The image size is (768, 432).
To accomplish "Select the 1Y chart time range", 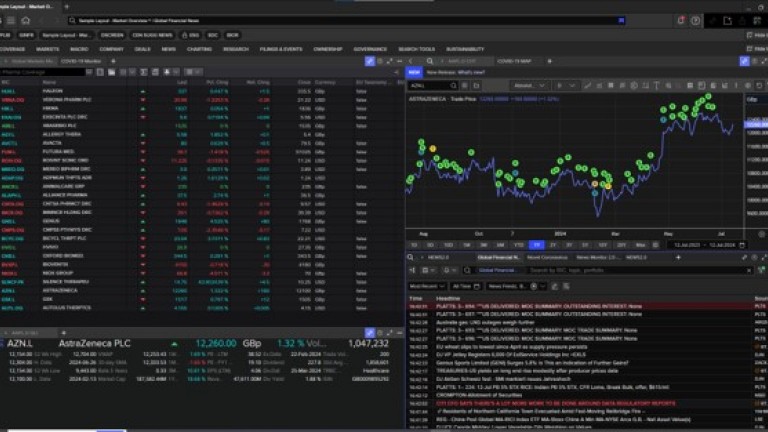I will [538, 245].
